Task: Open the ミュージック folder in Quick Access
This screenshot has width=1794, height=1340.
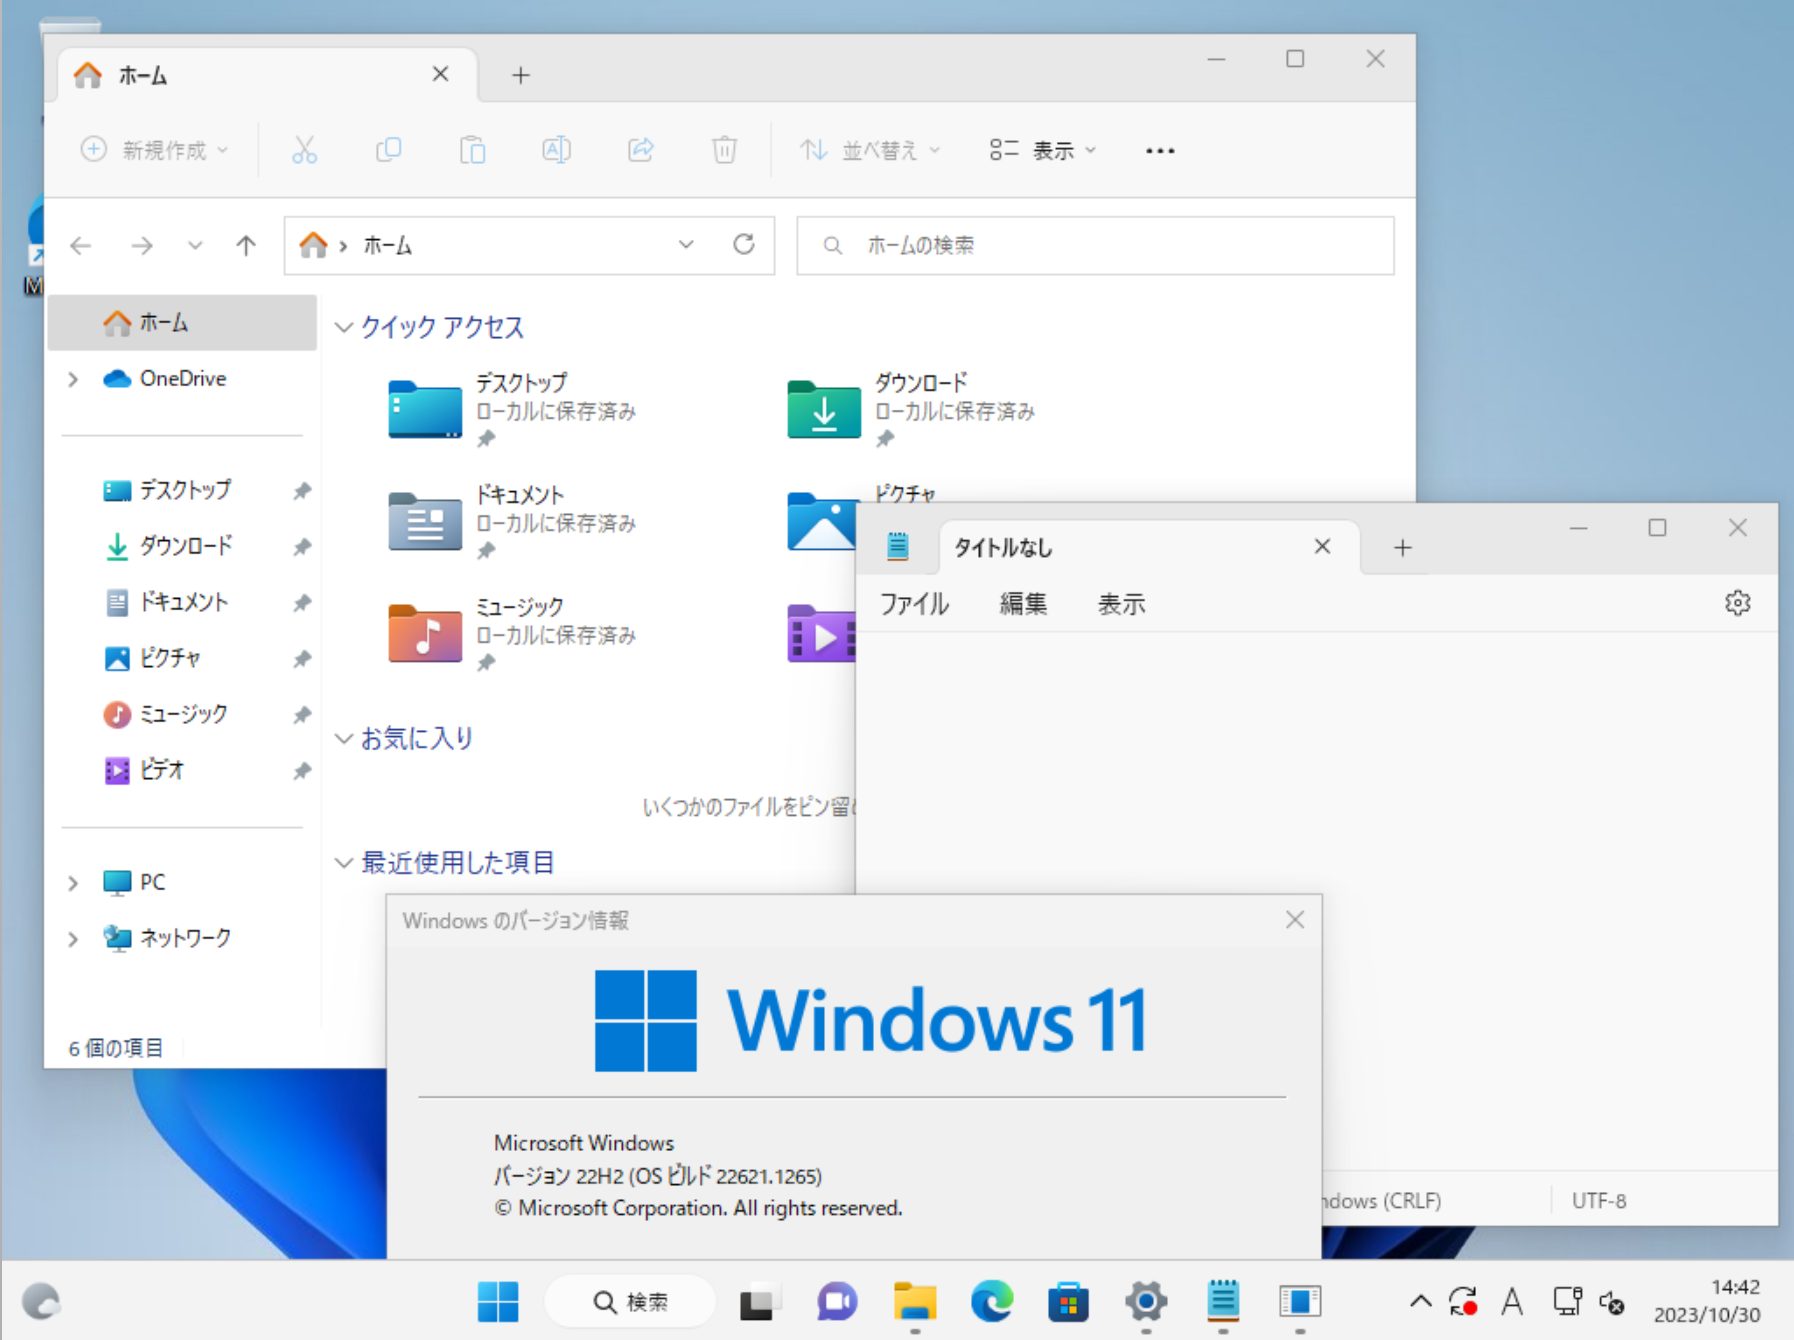Action: click(x=426, y=634)
